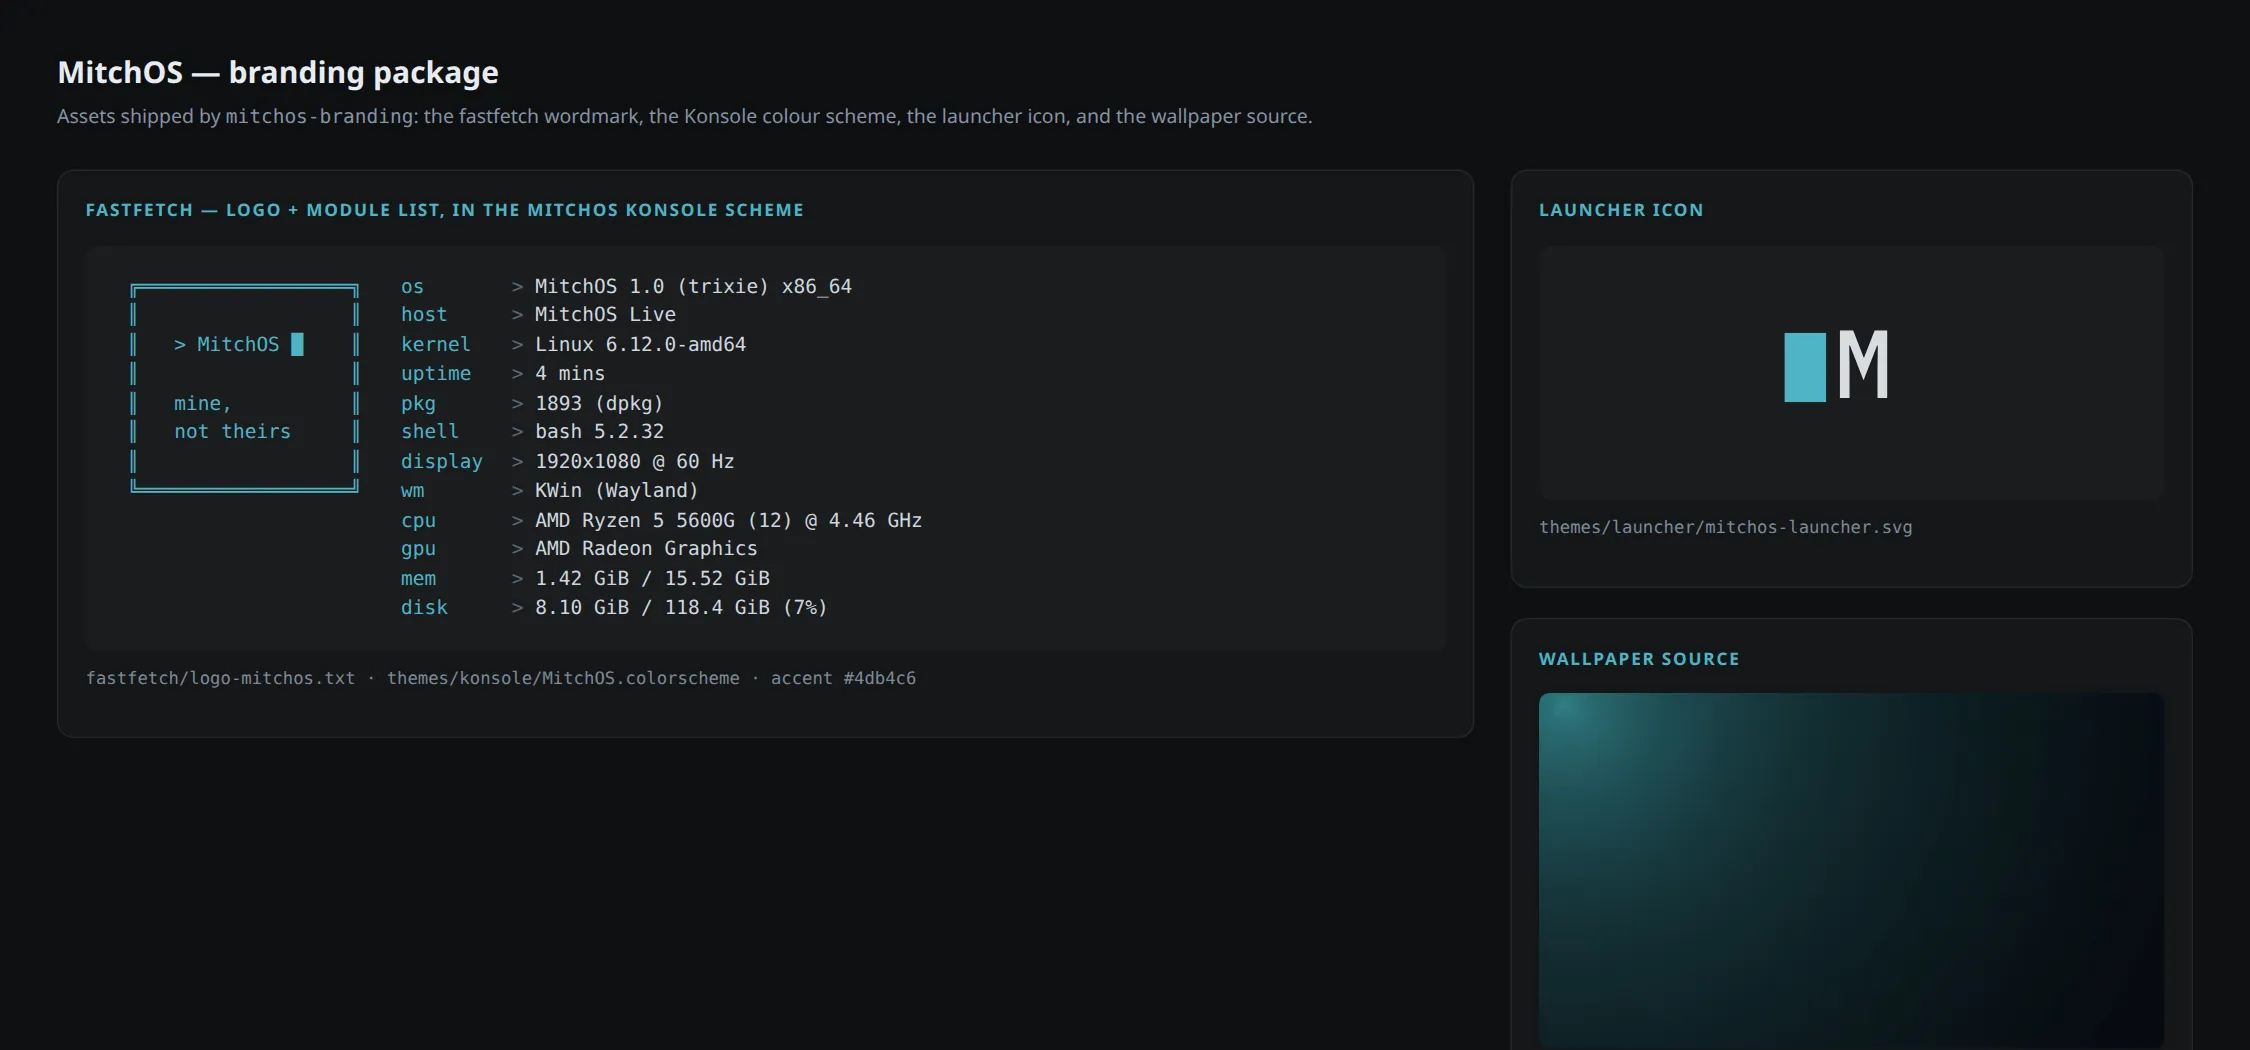Viewport: 2250px width, 1050px height.
Task: Select the 'WALLPAPER SOURCE' card title
Action: 1639,659
